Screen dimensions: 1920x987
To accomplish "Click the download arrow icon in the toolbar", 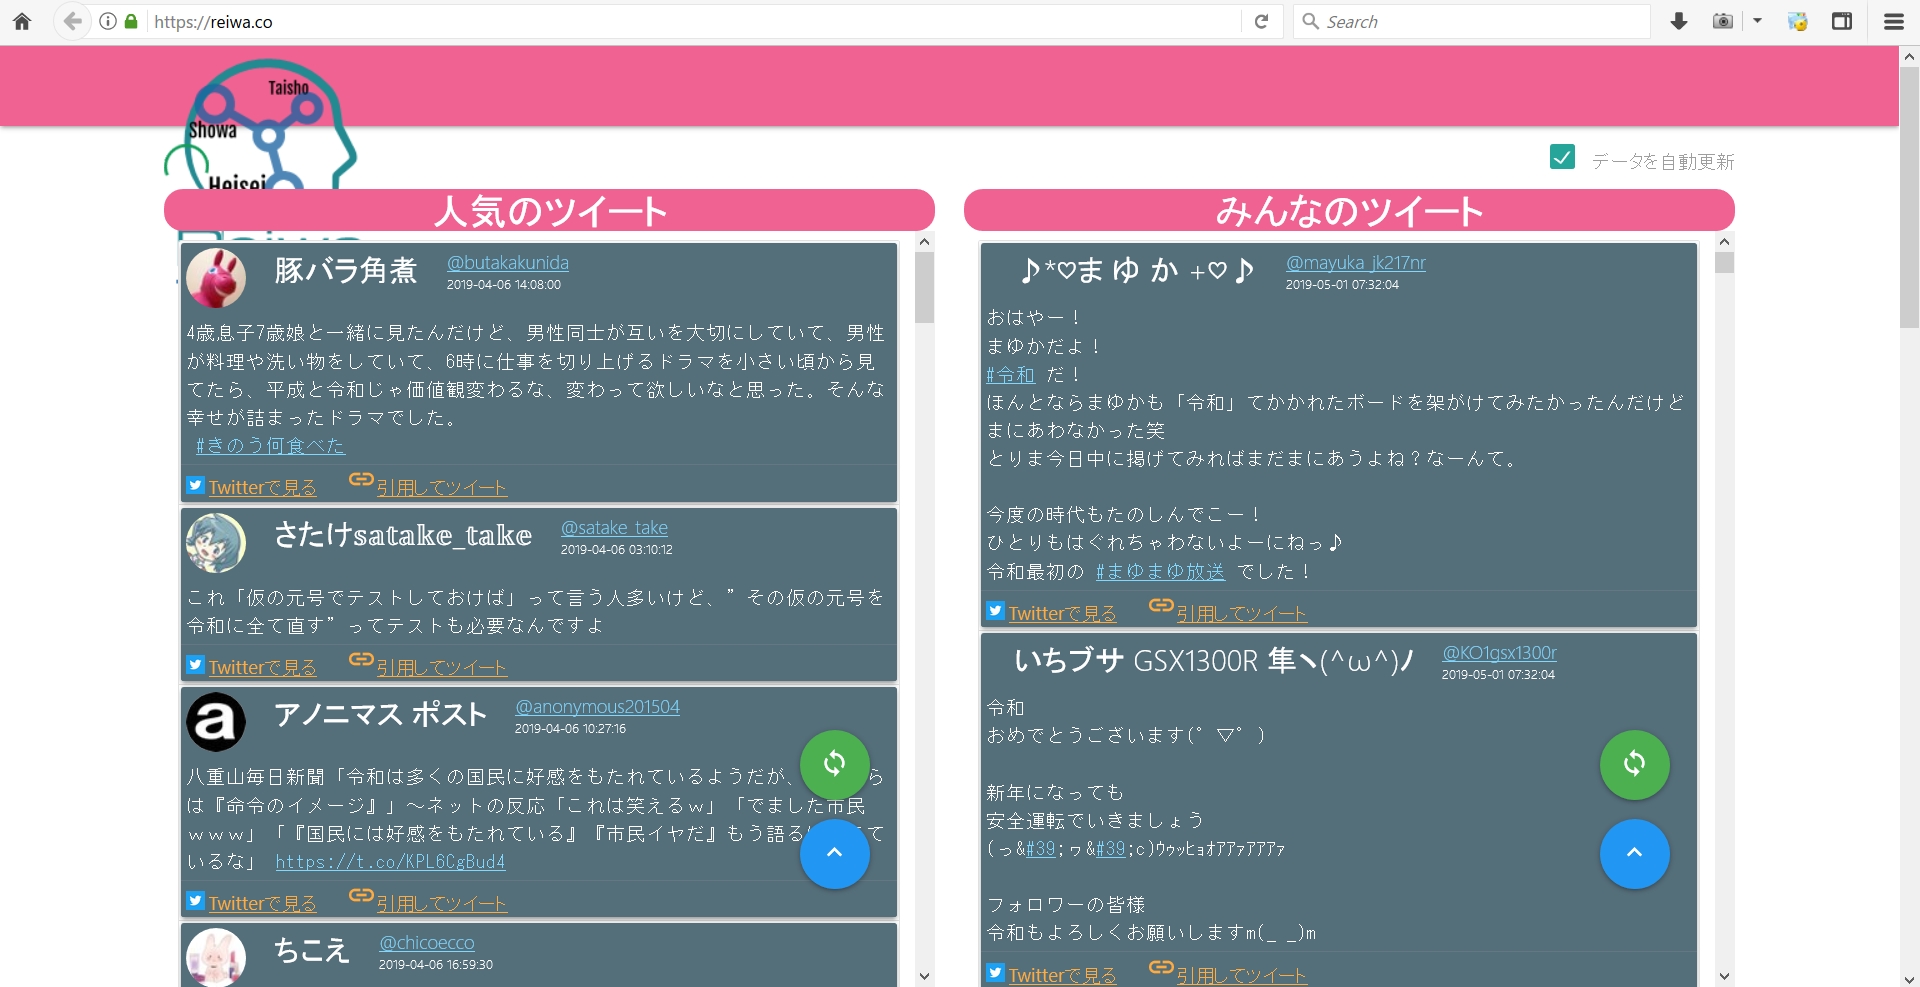I will tap(1678, 21).
